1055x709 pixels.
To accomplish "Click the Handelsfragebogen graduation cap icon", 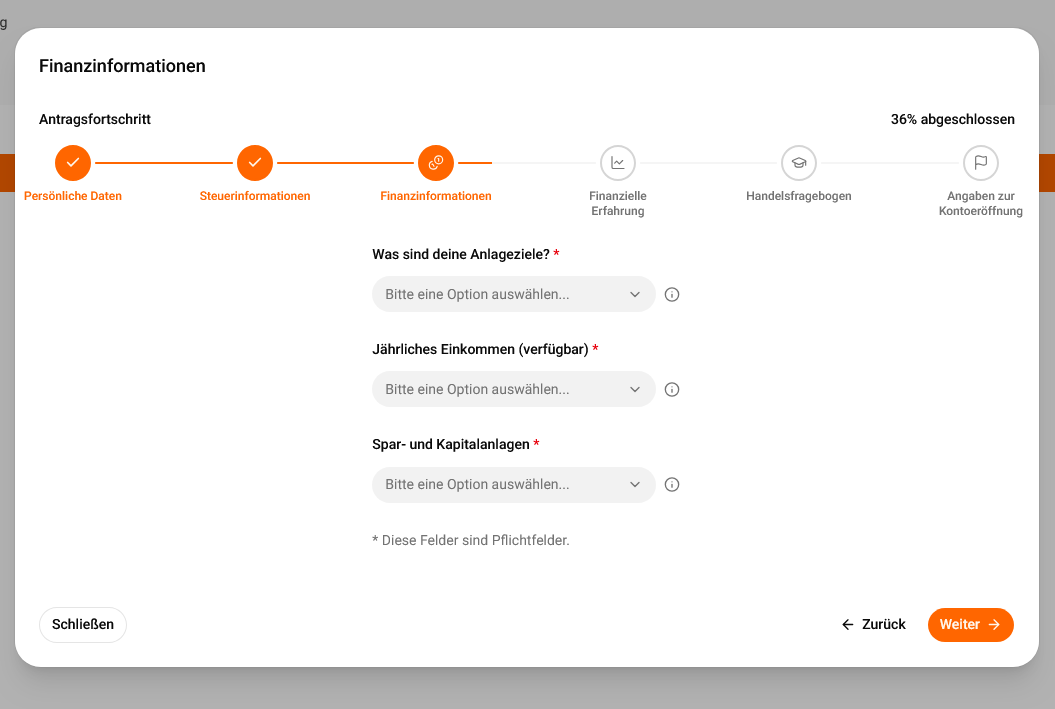I will (x=799, y=163).
